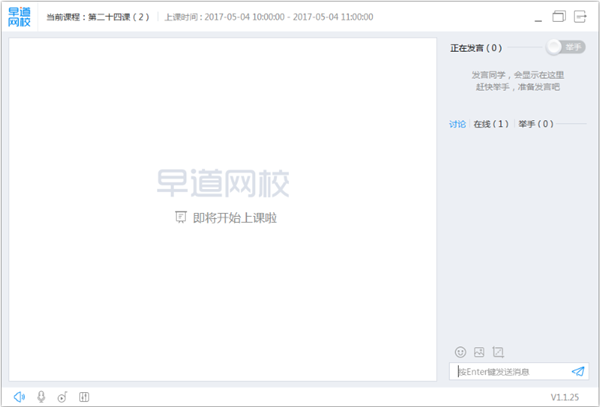Click the screenshot crop icon

(x=498, y=352)
